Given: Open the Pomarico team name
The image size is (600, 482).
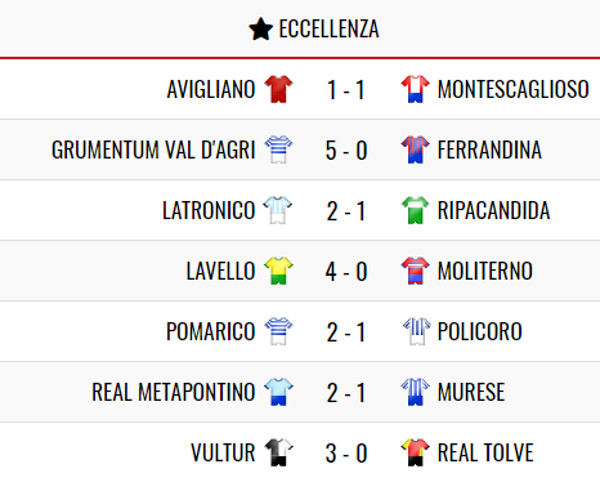Looking at the screenshot, I should [210, 332].
